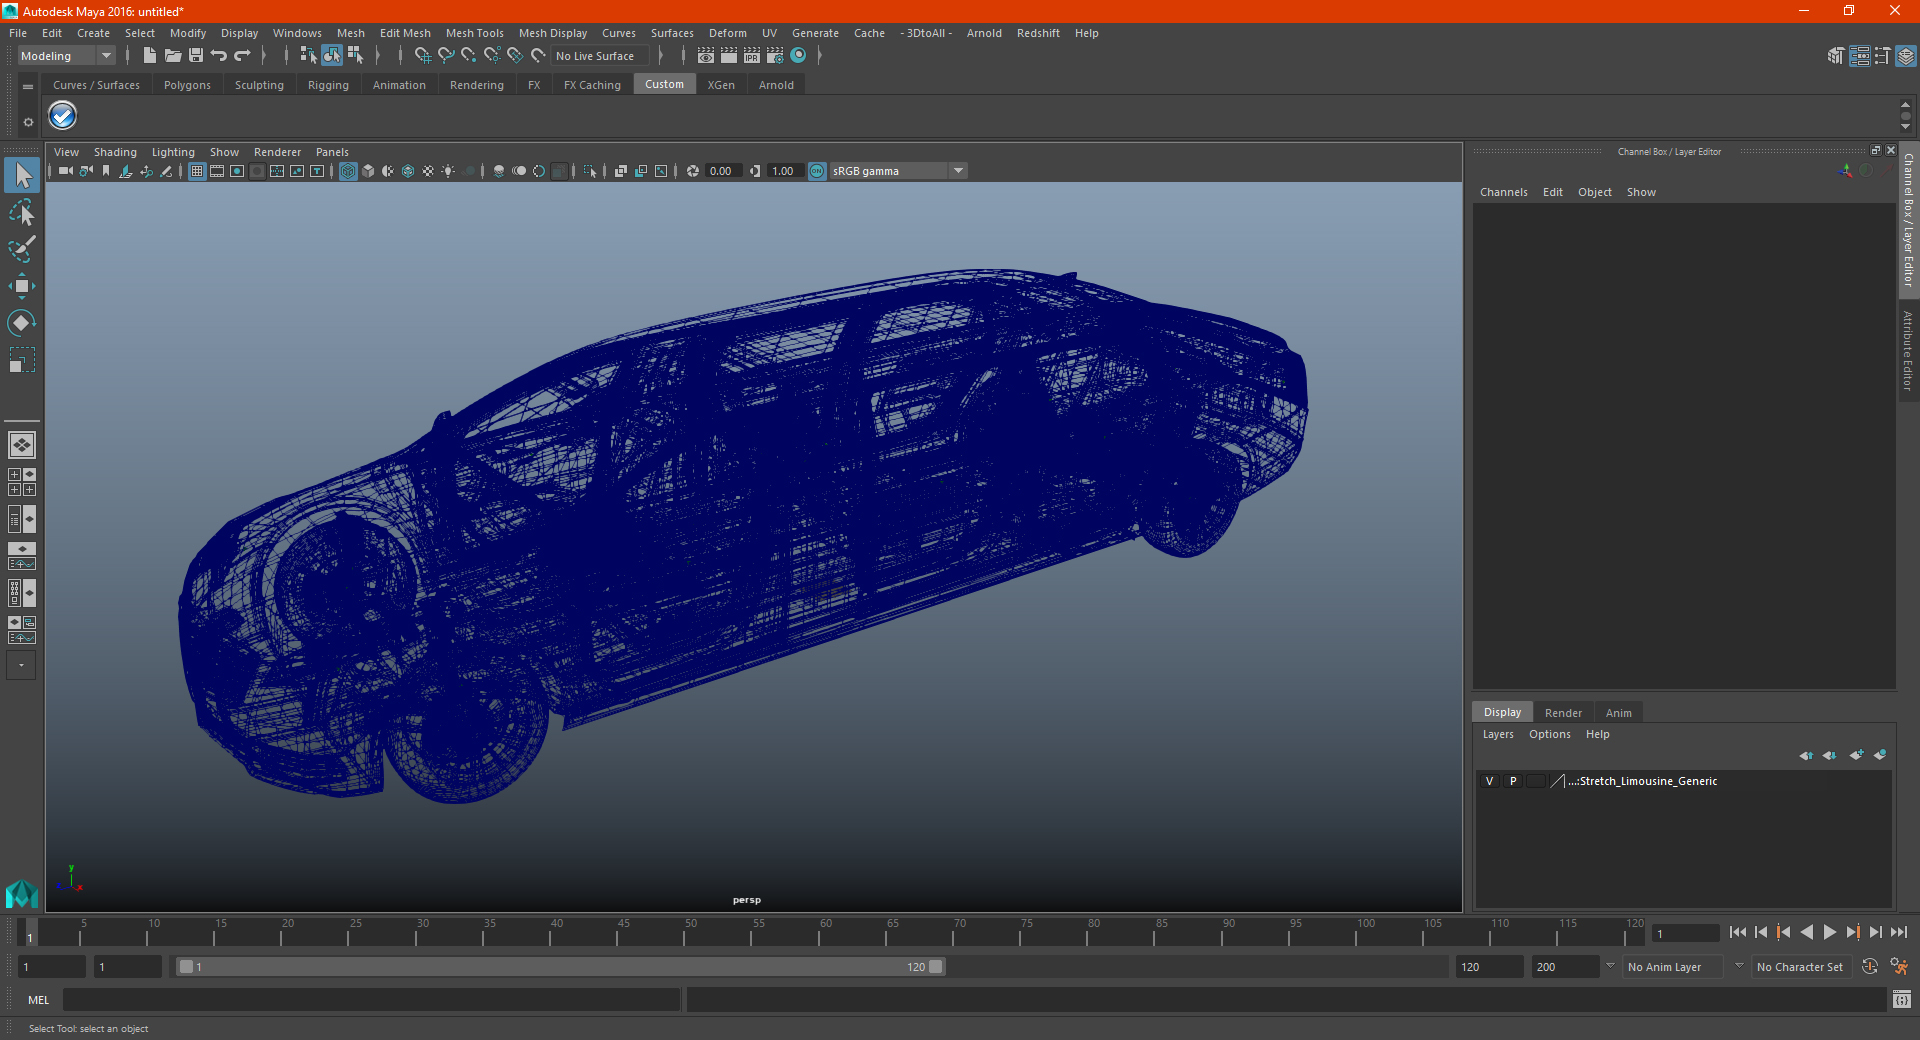Open shelf options gear menu
This screenshot has height=1040, width=1920.
pos(28,122)
